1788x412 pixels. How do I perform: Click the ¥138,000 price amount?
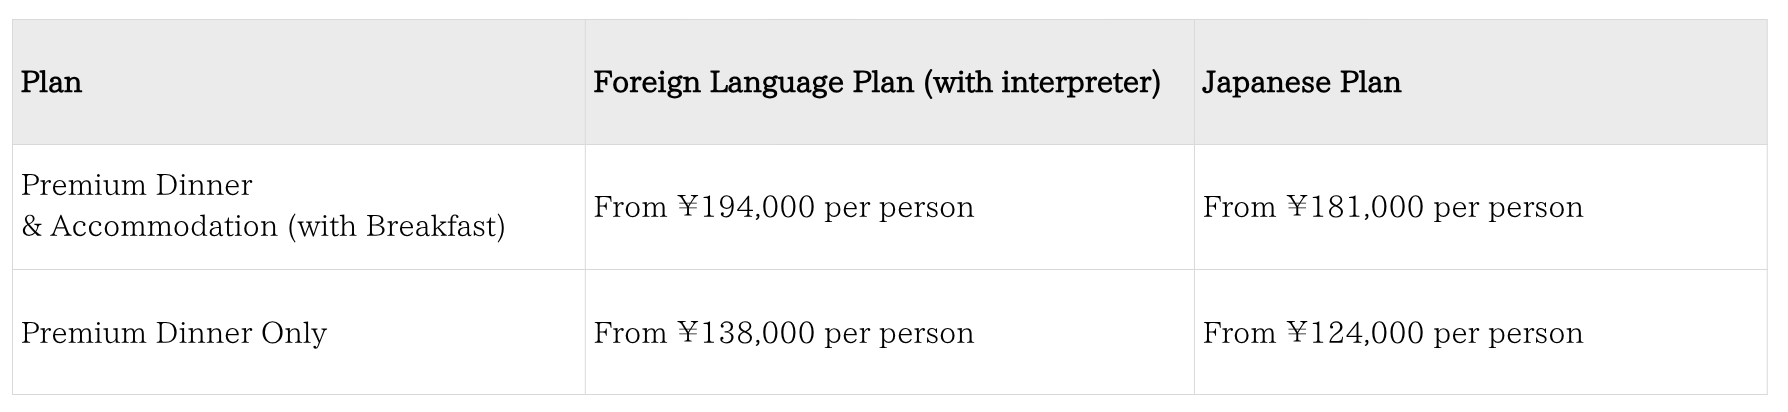tap(746, 333)
